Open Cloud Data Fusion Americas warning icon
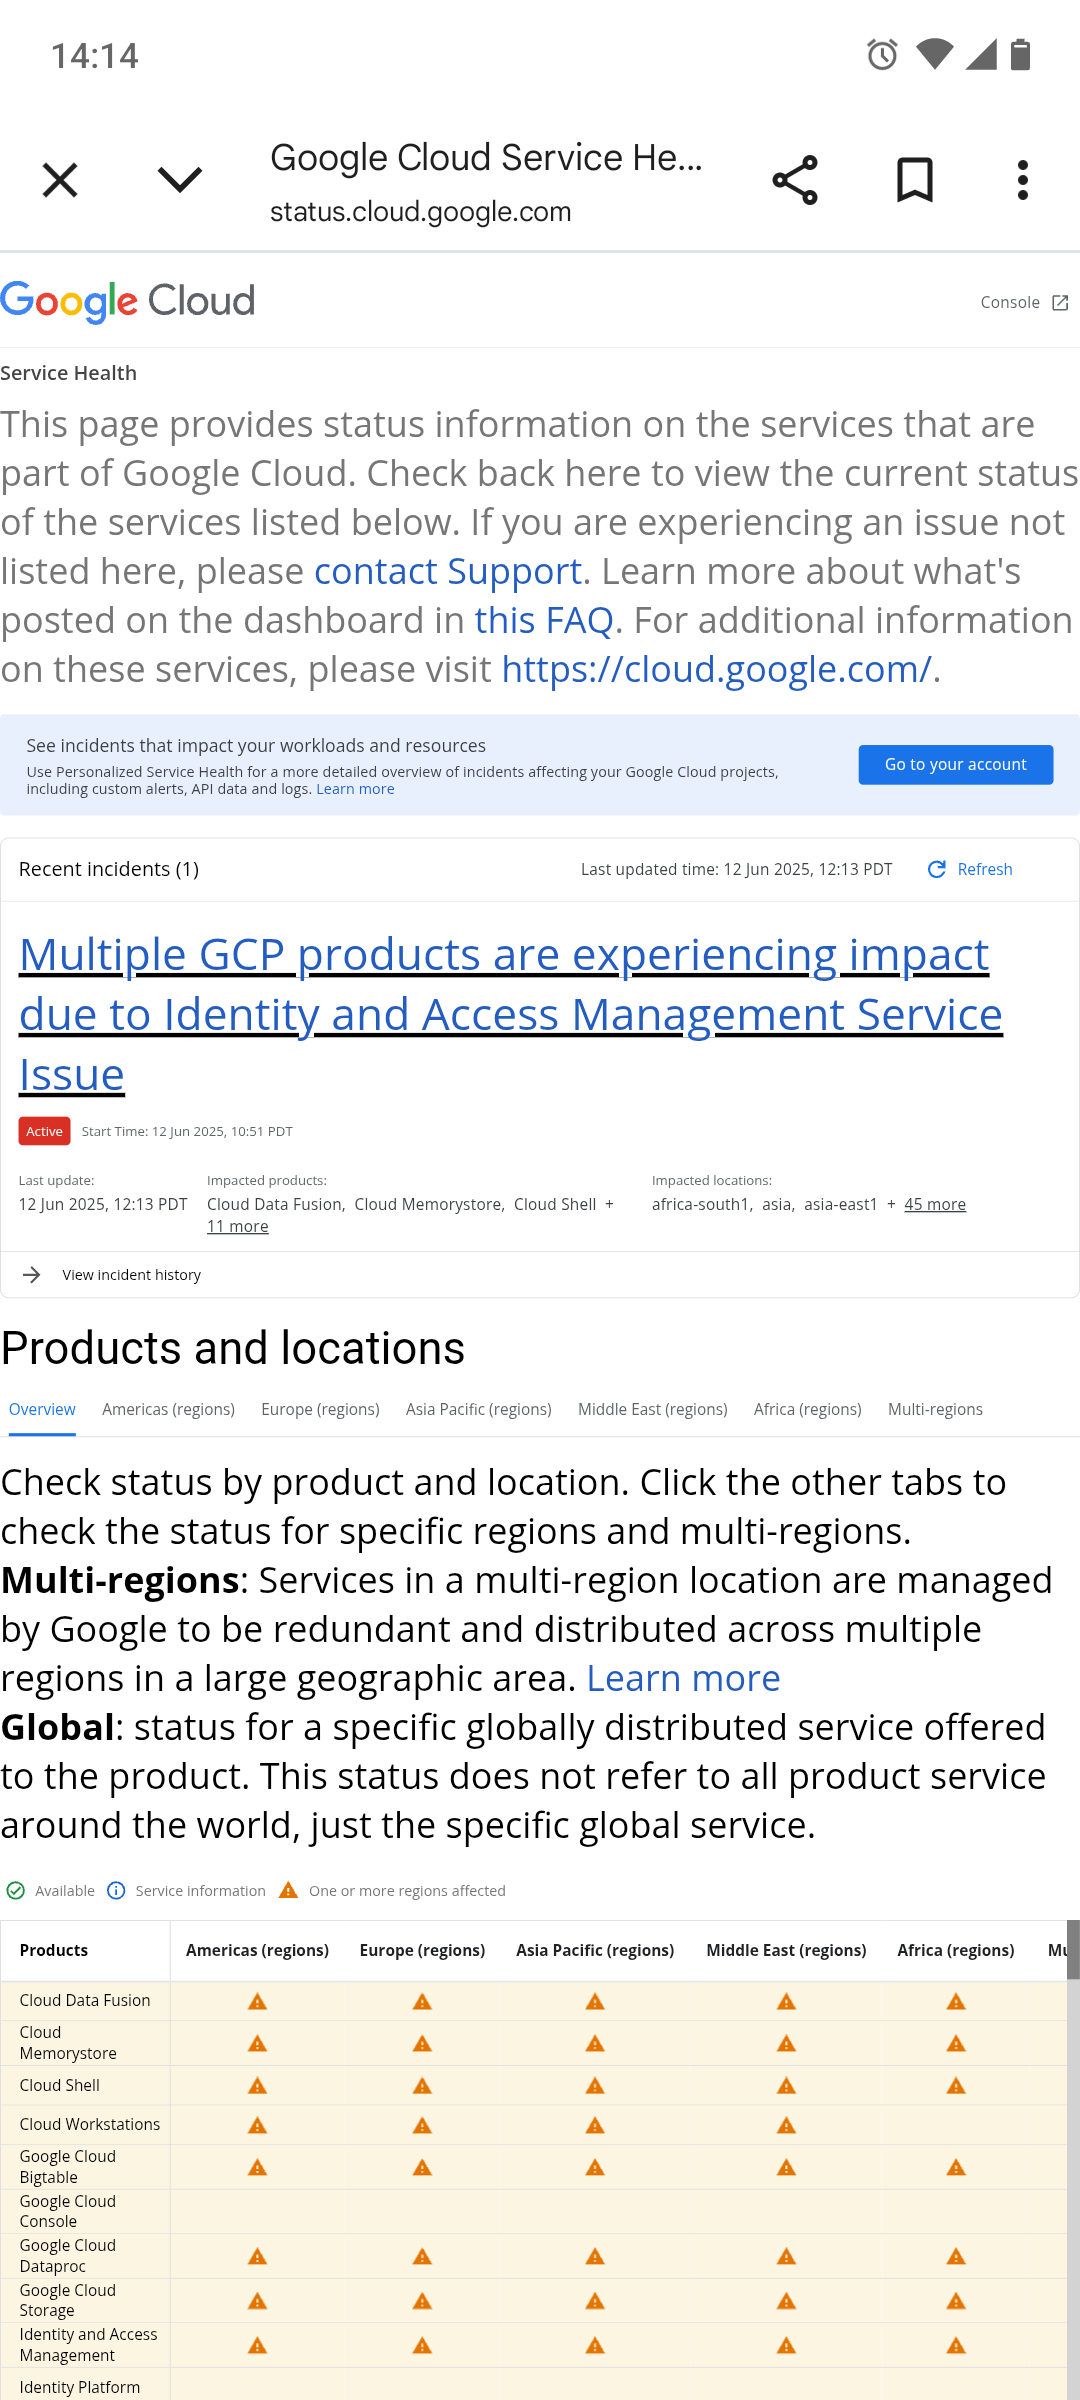1080x2400 pixels. [257, 2002]
